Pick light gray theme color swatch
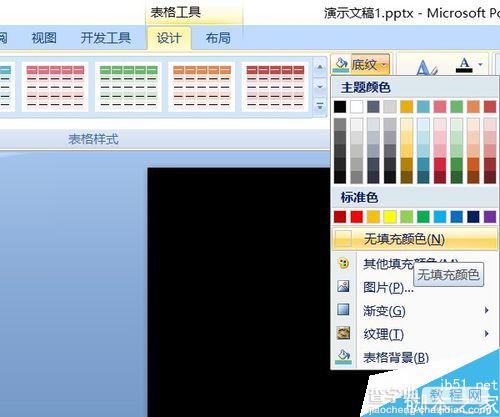This screenshot has width=500, height=417. click(390, 107)
